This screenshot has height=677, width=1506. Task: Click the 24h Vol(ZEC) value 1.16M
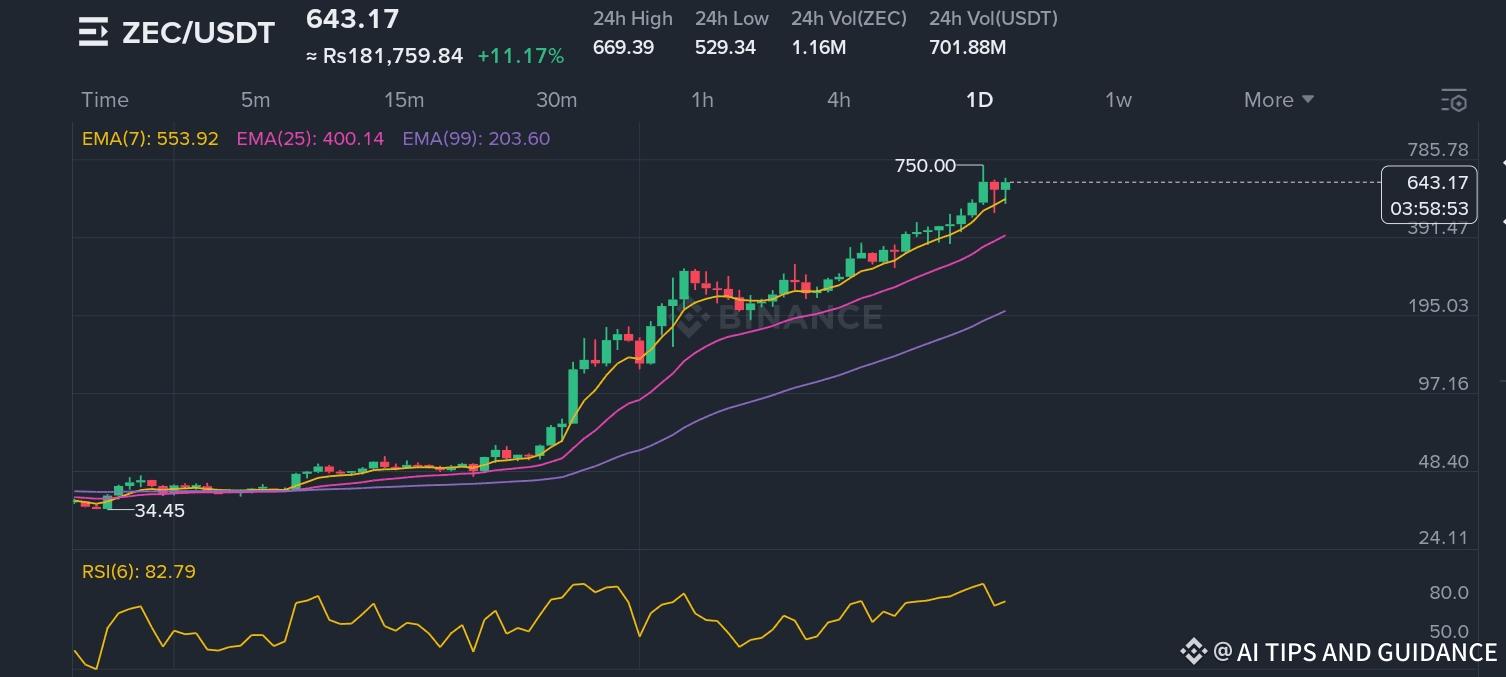pos(818,47)
